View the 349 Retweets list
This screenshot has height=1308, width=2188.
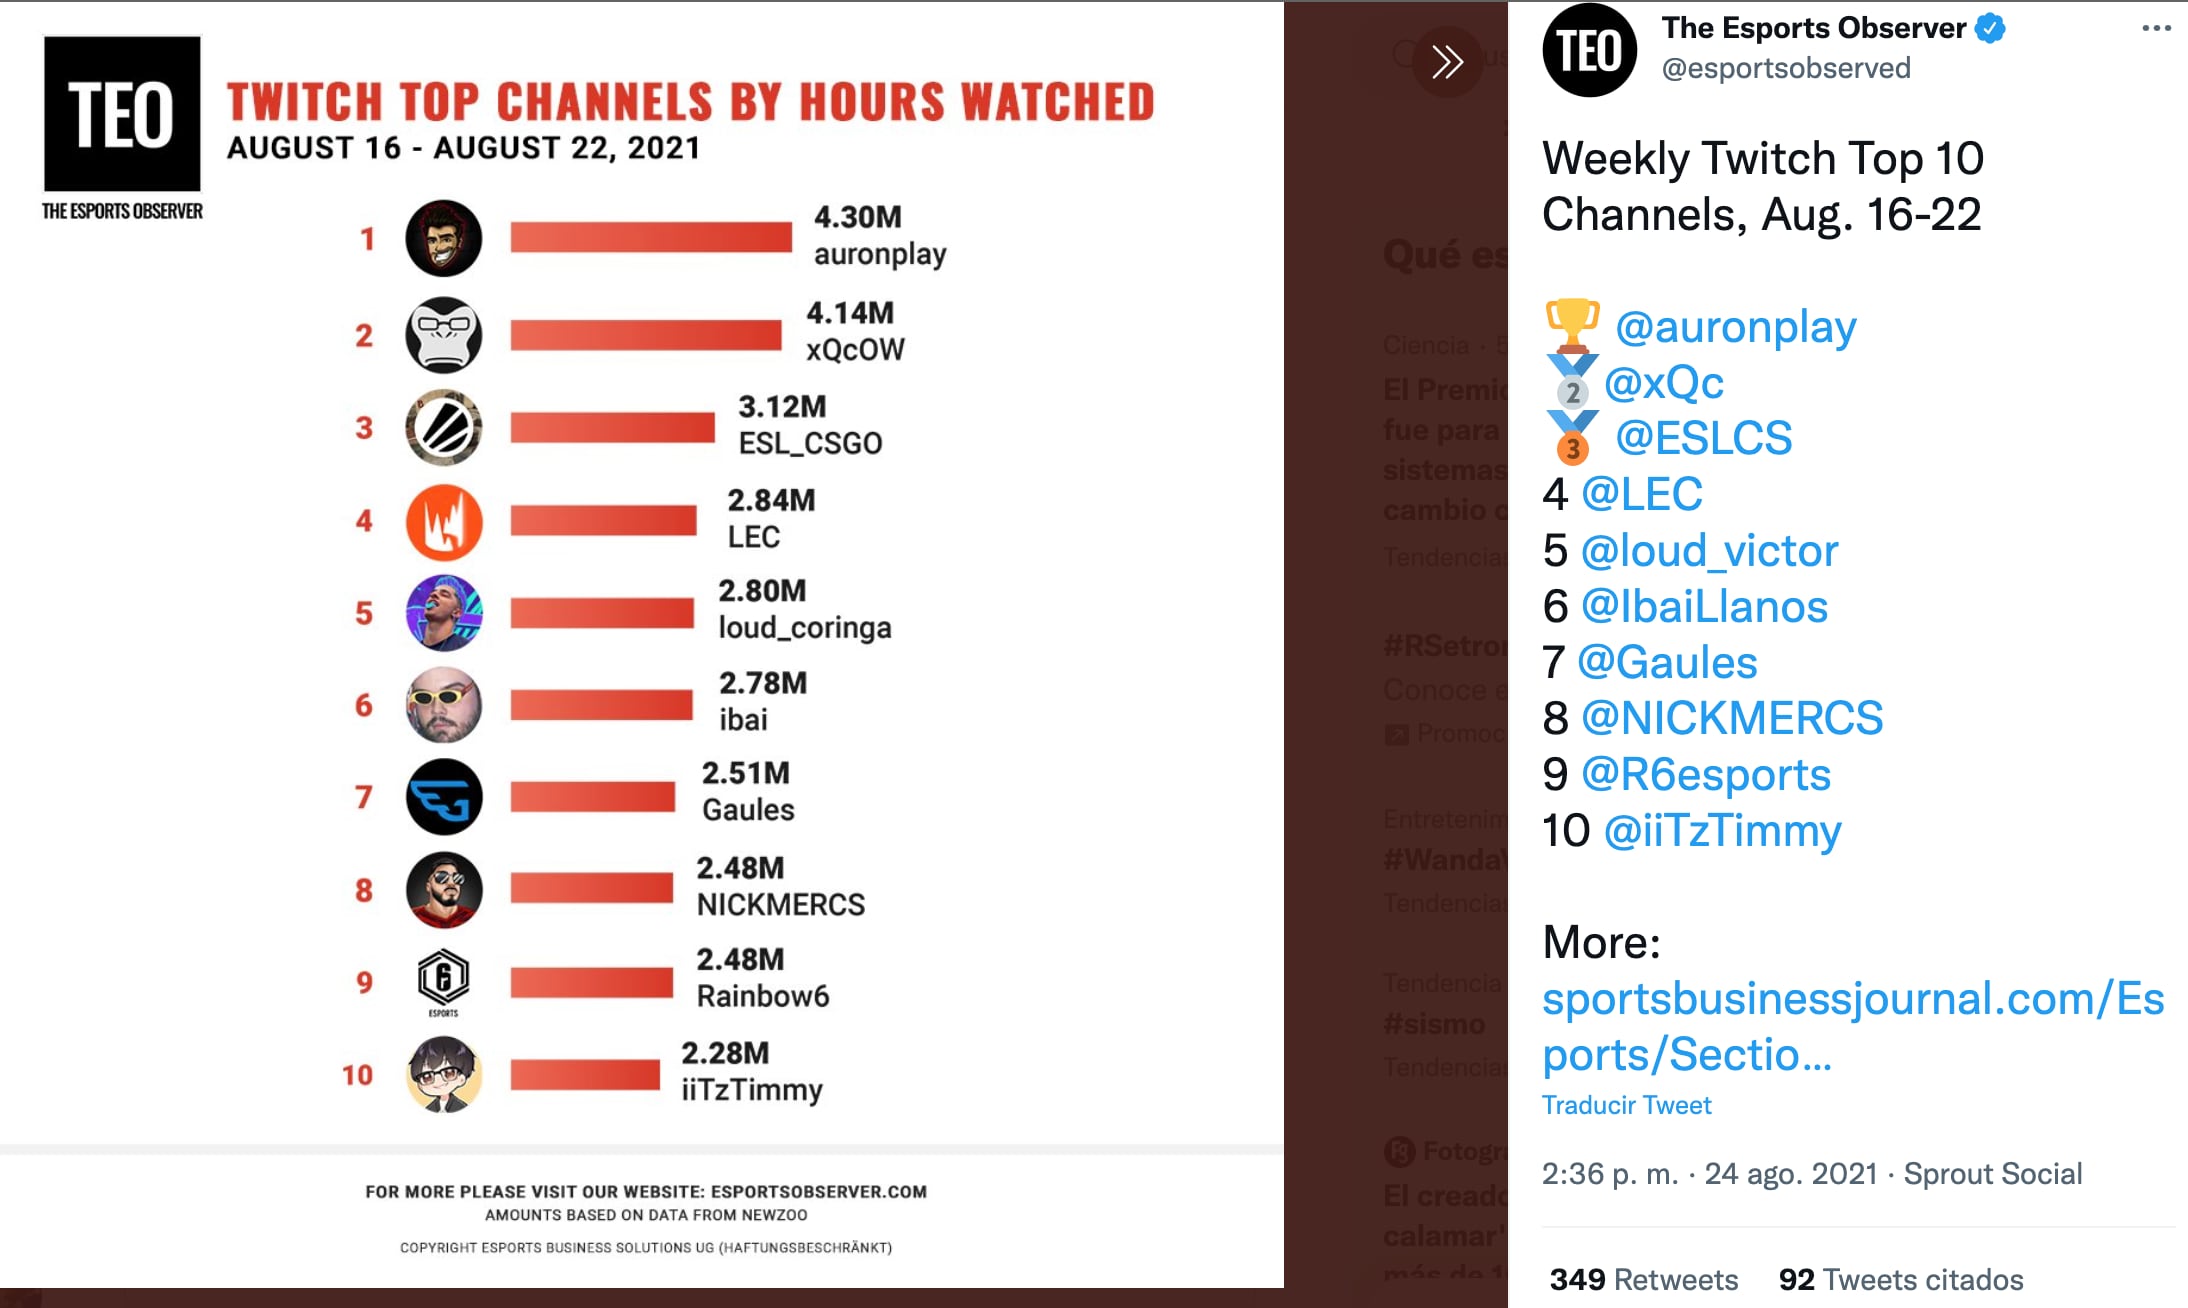pos(1643,1279)
